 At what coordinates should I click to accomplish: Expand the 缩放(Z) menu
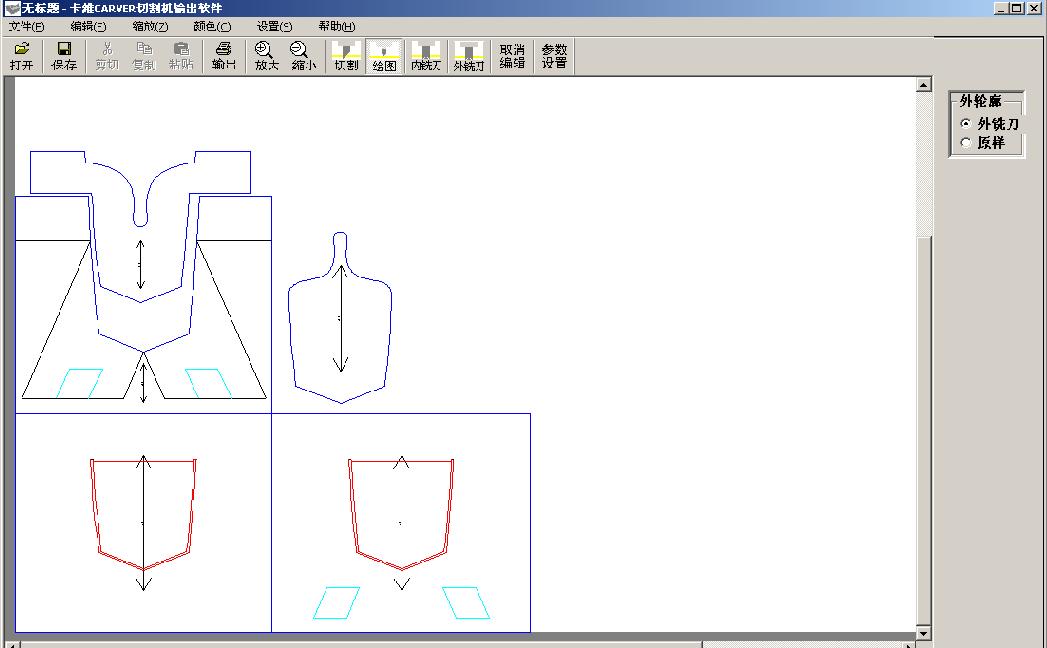tap(150, 27)
